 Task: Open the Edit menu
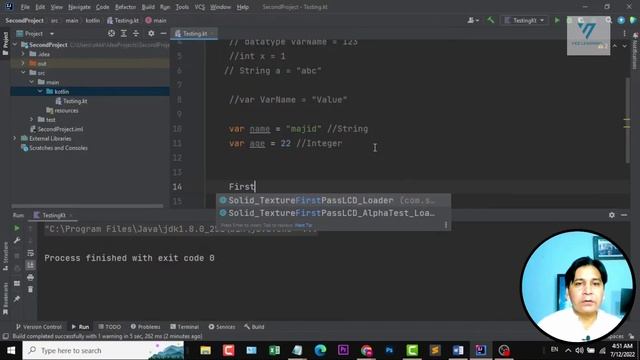(x=40, y=7)
